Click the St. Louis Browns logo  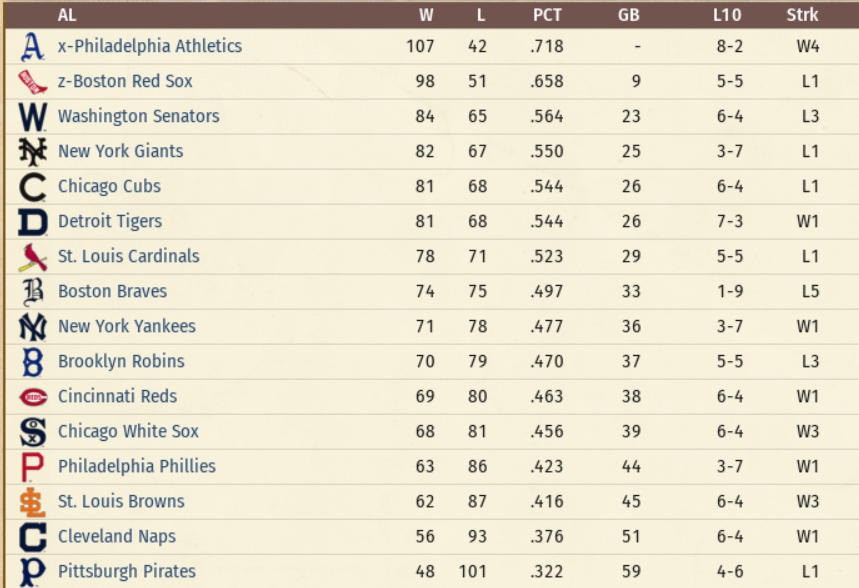click(x=33, y=502)
